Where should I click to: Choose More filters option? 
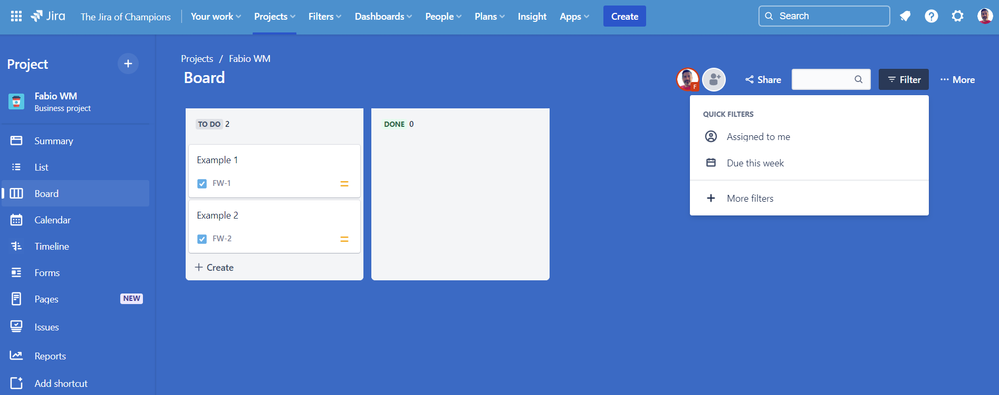(x=809, y=199)
